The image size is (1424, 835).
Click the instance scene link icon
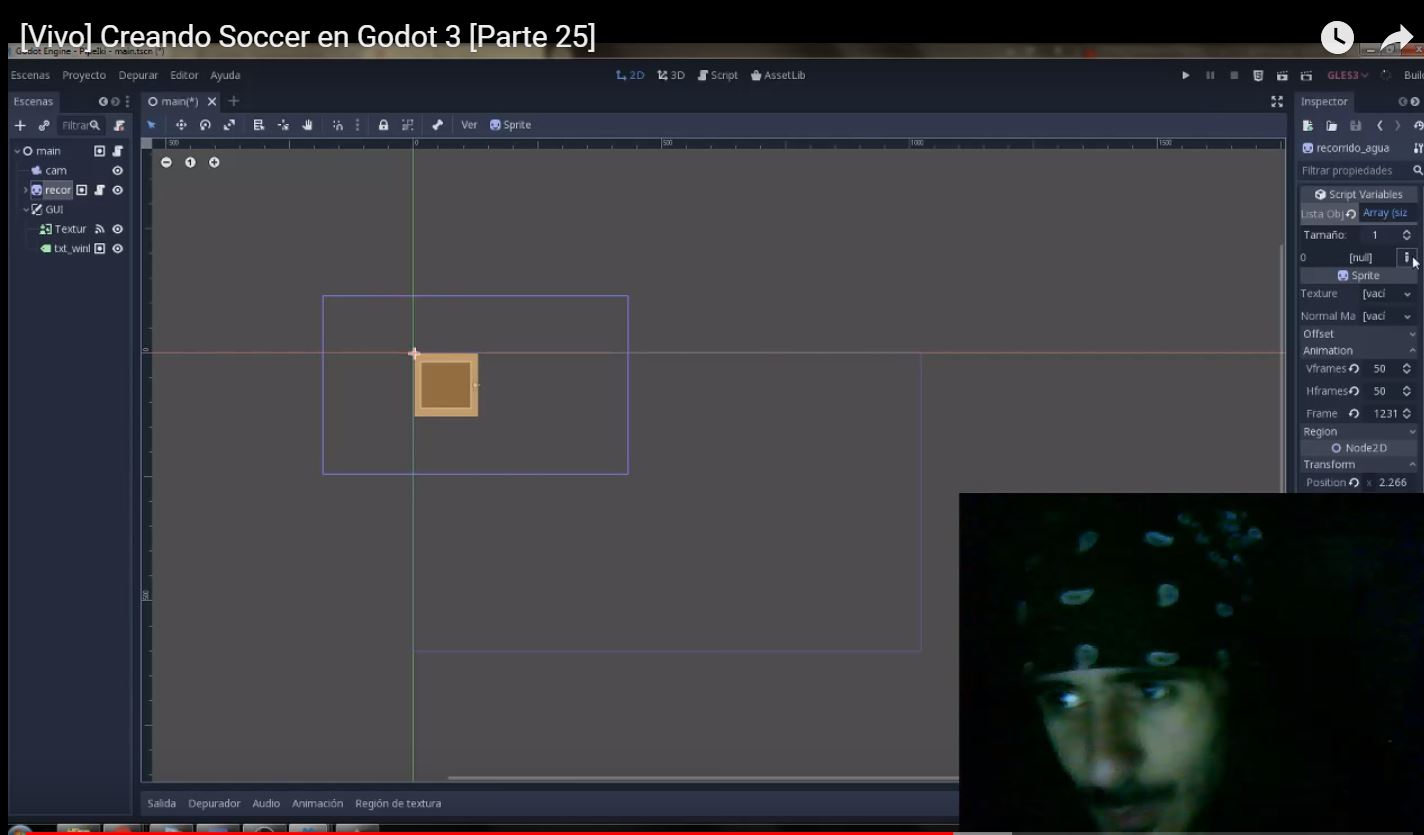point(42,125)
